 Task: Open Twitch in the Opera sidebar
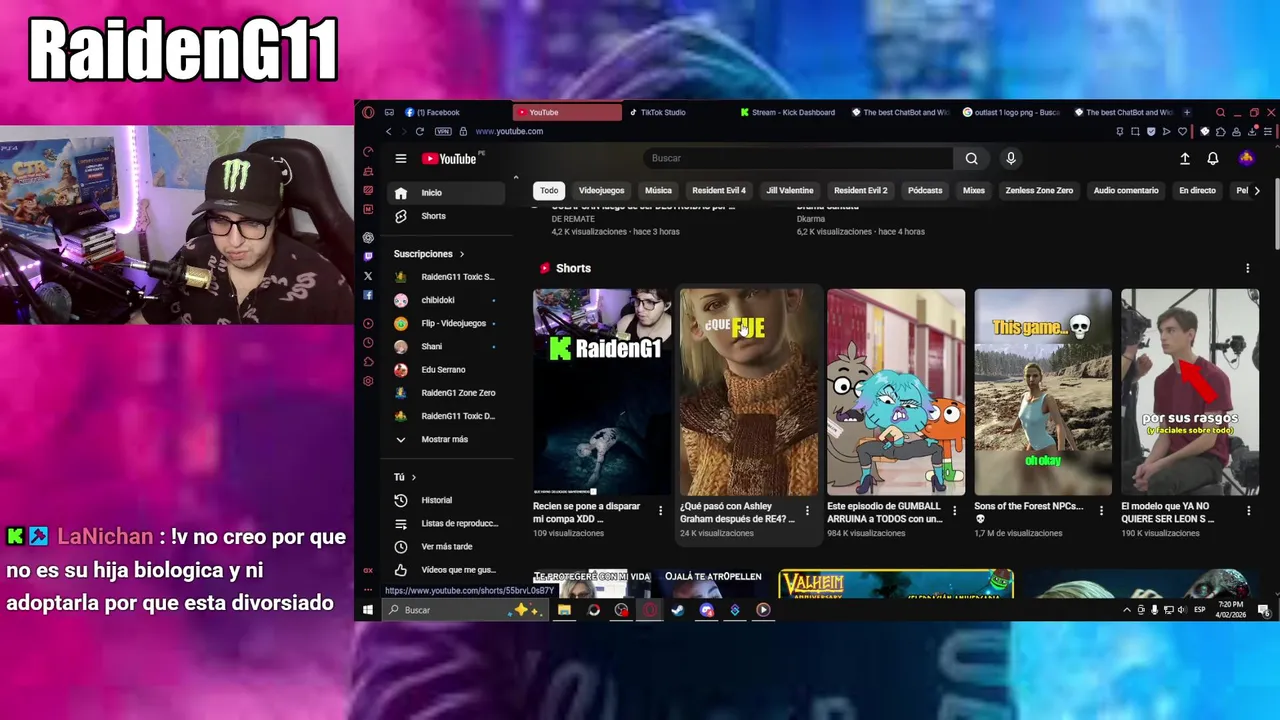pos(368,256)
